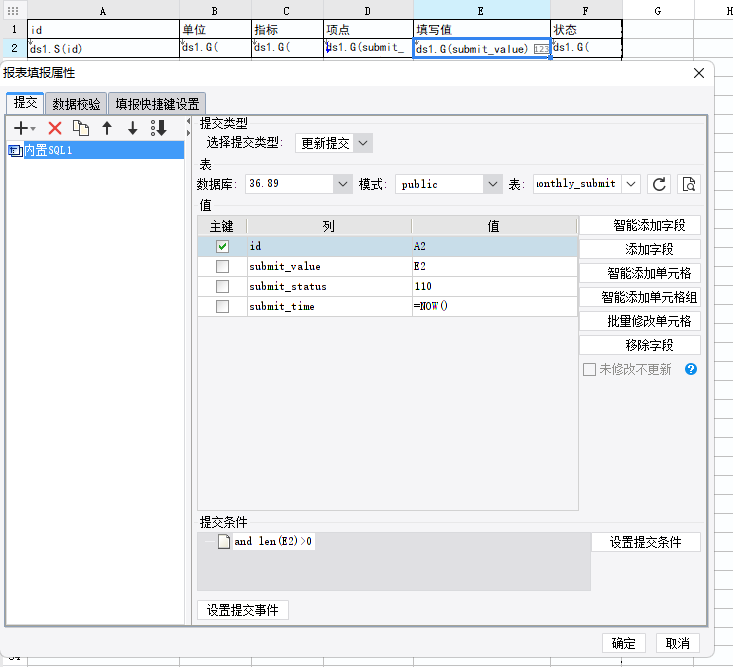Uncheck primary key for id row
This screenshot has height=667, width=733.
222,246
